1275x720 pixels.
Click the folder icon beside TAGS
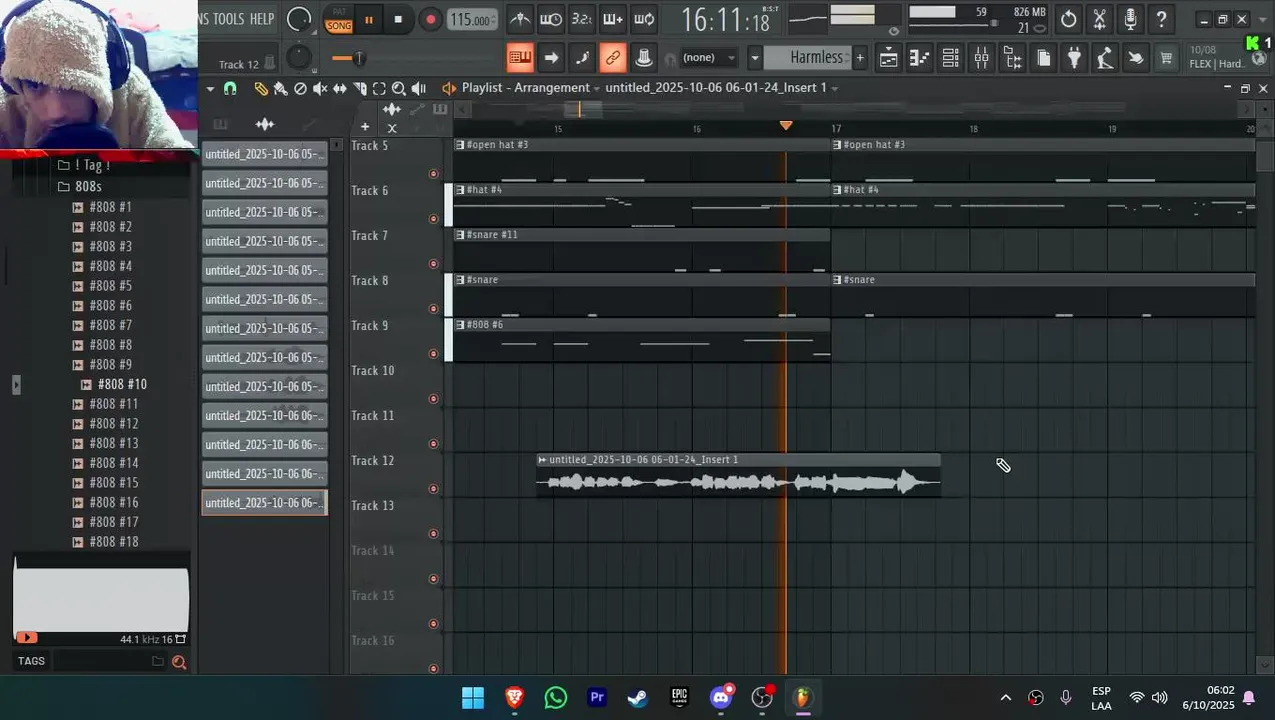tap(157, 661)
